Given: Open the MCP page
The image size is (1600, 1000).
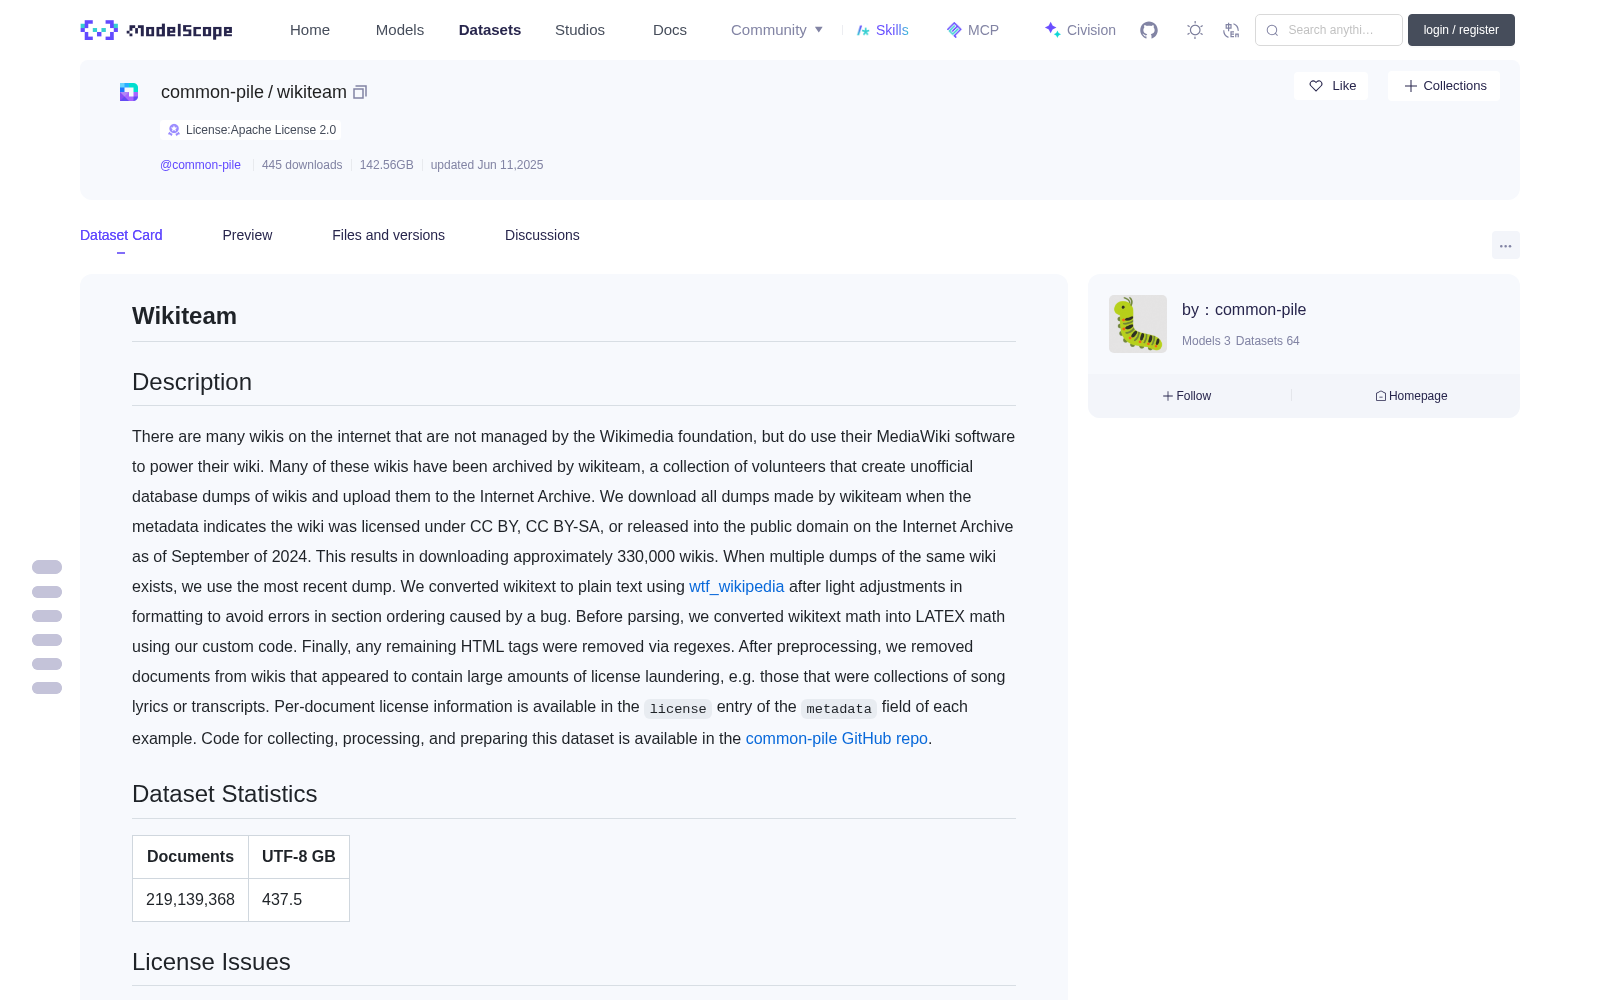Looking at the screenshot, I should pos(973,30).
